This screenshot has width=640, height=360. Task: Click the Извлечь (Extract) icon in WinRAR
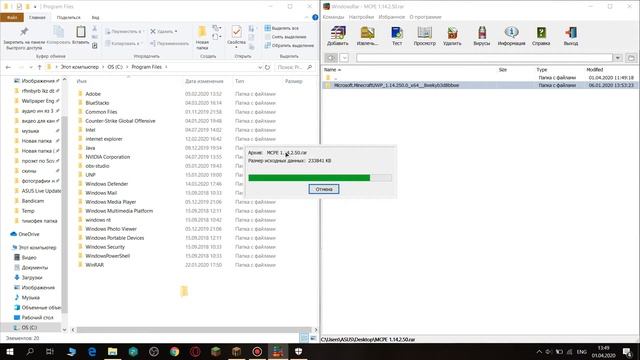pyautogui.click(x=367, y=33)
